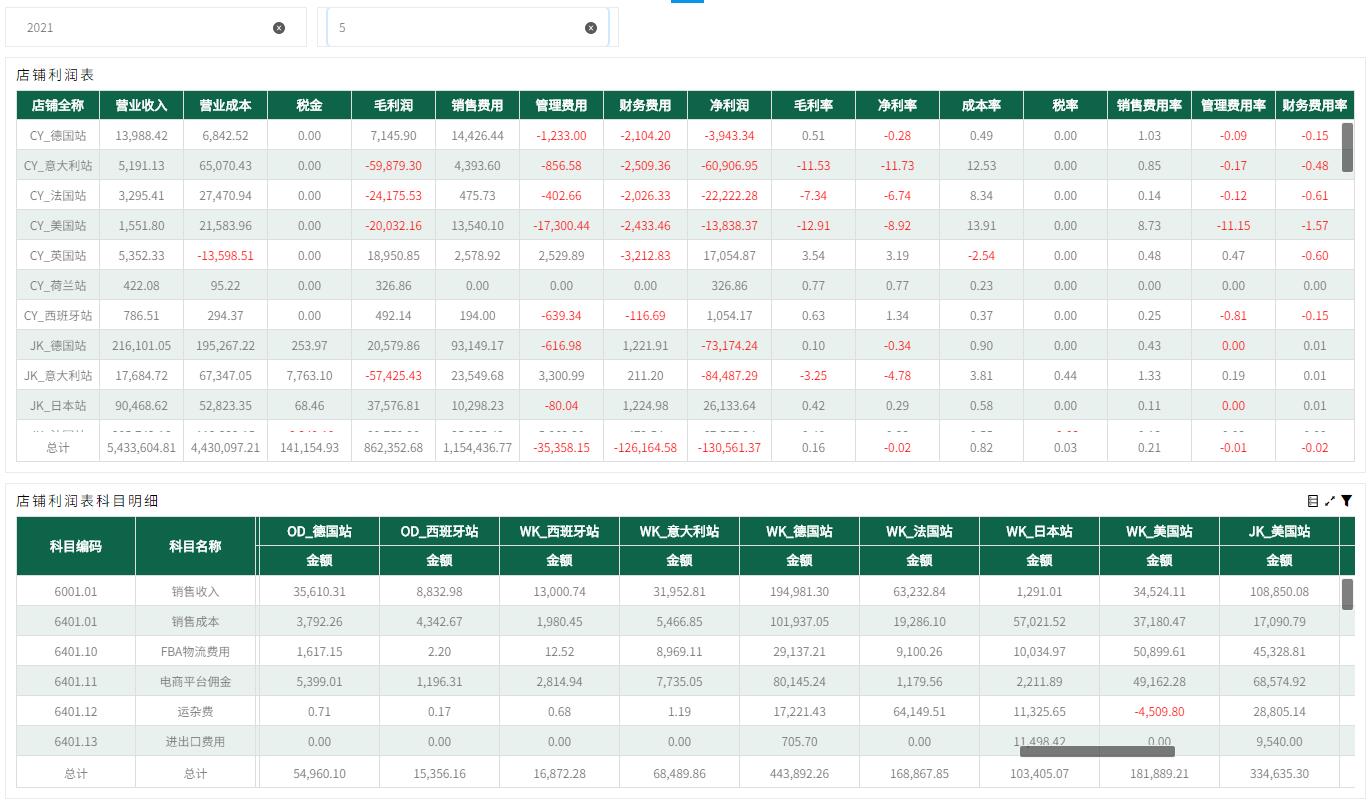Select the CY_德国站 store row

(57, 135)
